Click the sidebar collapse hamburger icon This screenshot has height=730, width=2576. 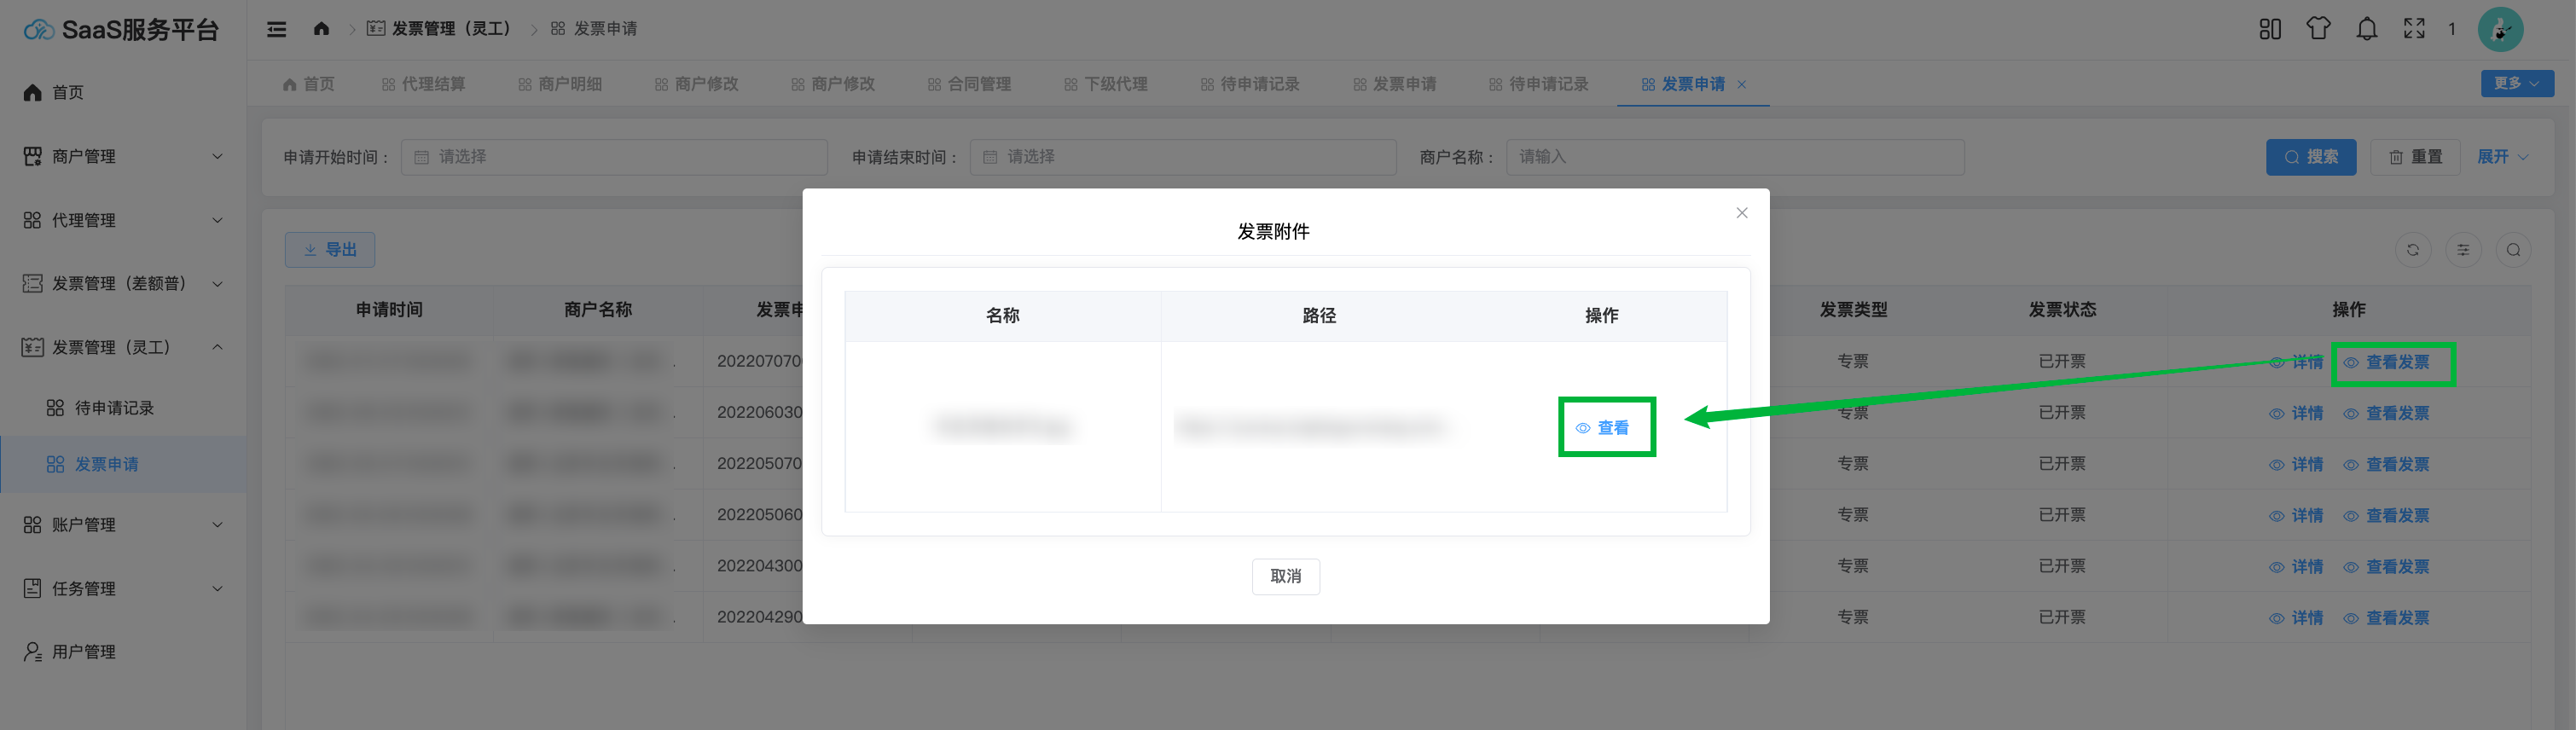pos(277,29)
